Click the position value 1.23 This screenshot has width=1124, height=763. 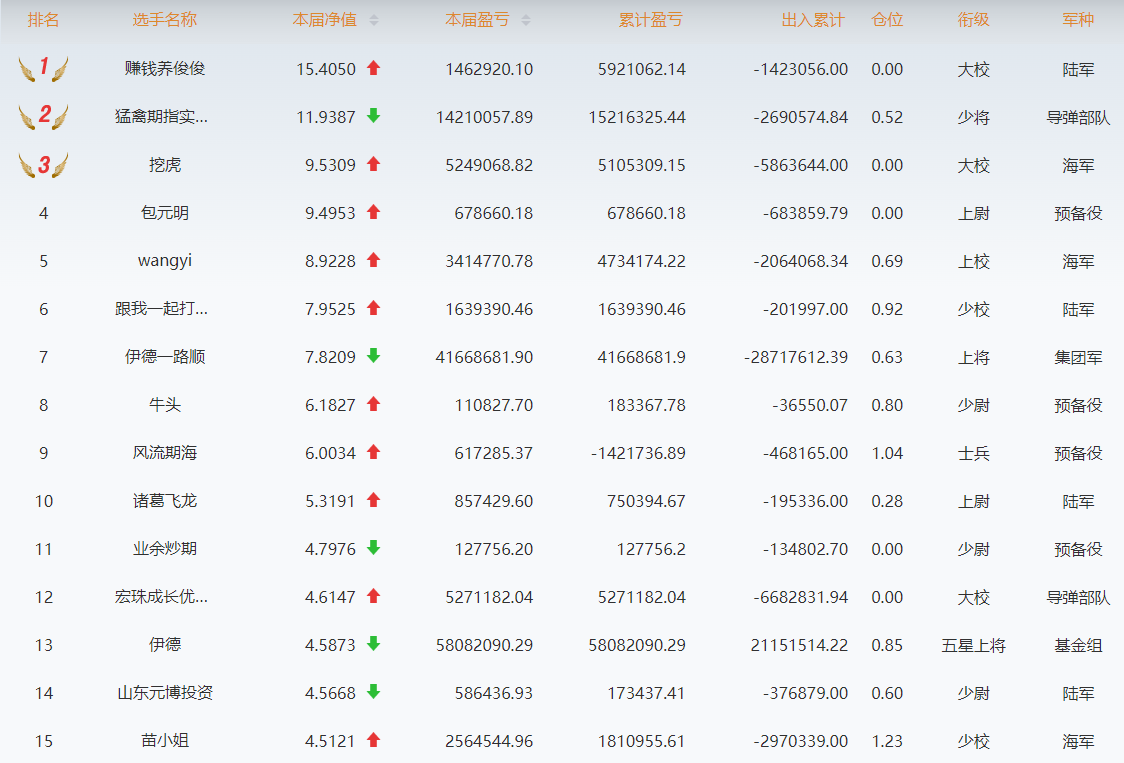[x=887, y=741]
